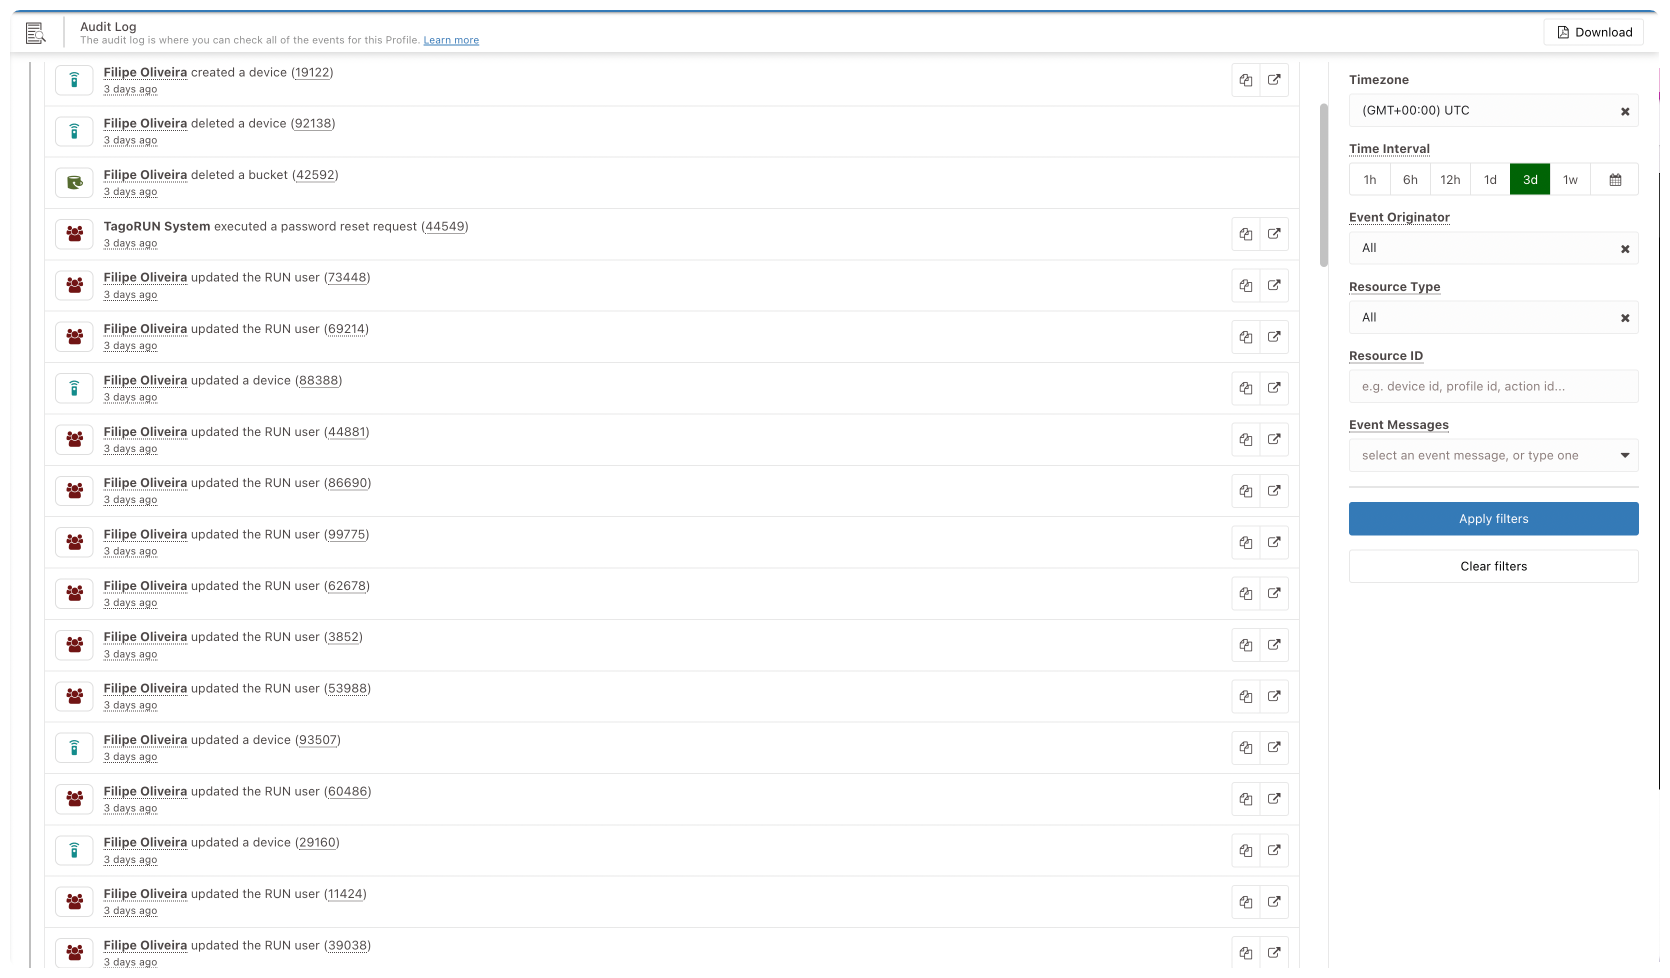The width and height of the screenshot is (1670, 978).
Task: Open resource ID 42592 link
Action: (315, 175)
